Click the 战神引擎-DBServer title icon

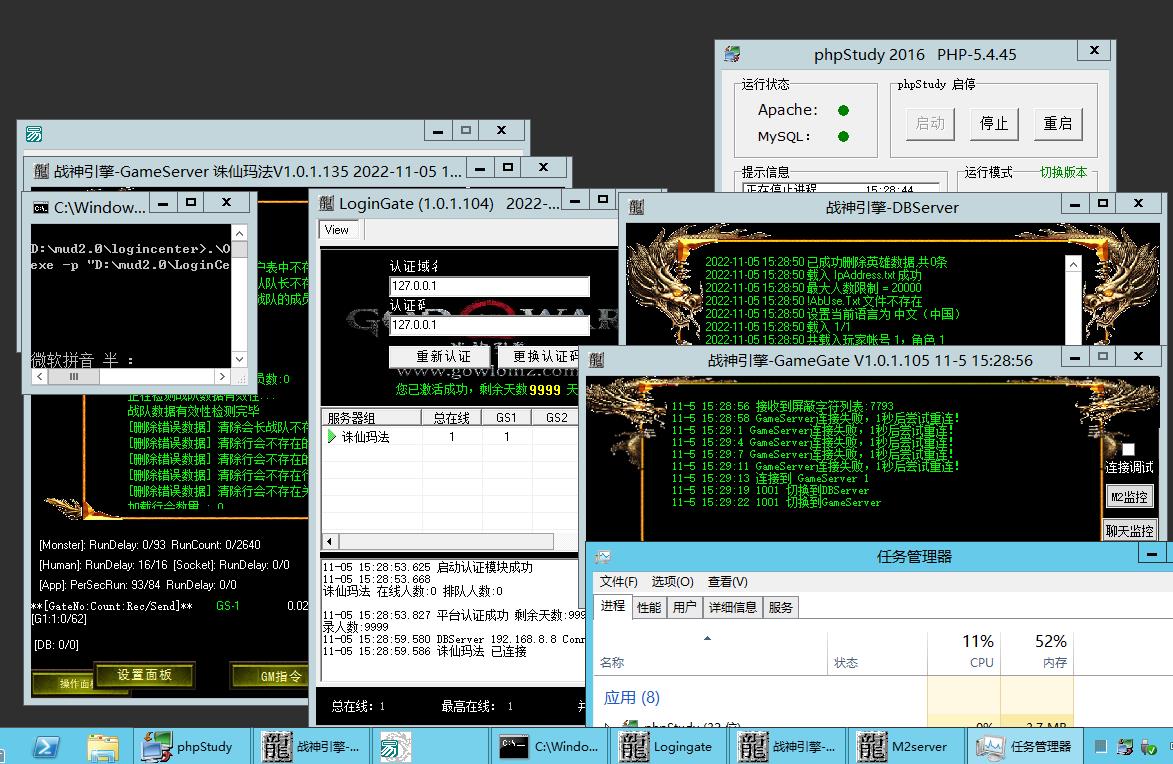[637, 207]
